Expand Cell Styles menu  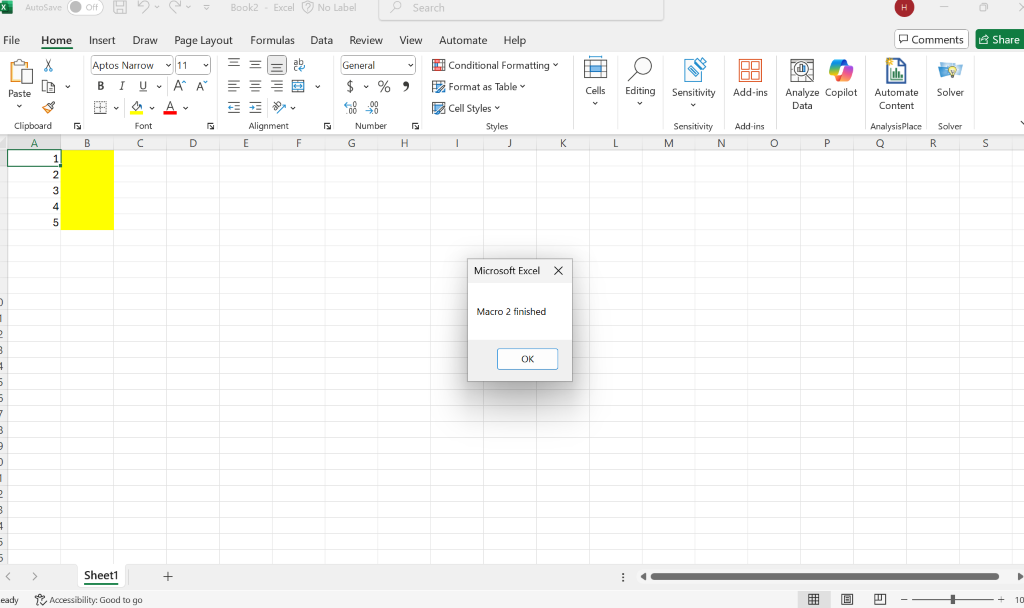pos(466,108)
